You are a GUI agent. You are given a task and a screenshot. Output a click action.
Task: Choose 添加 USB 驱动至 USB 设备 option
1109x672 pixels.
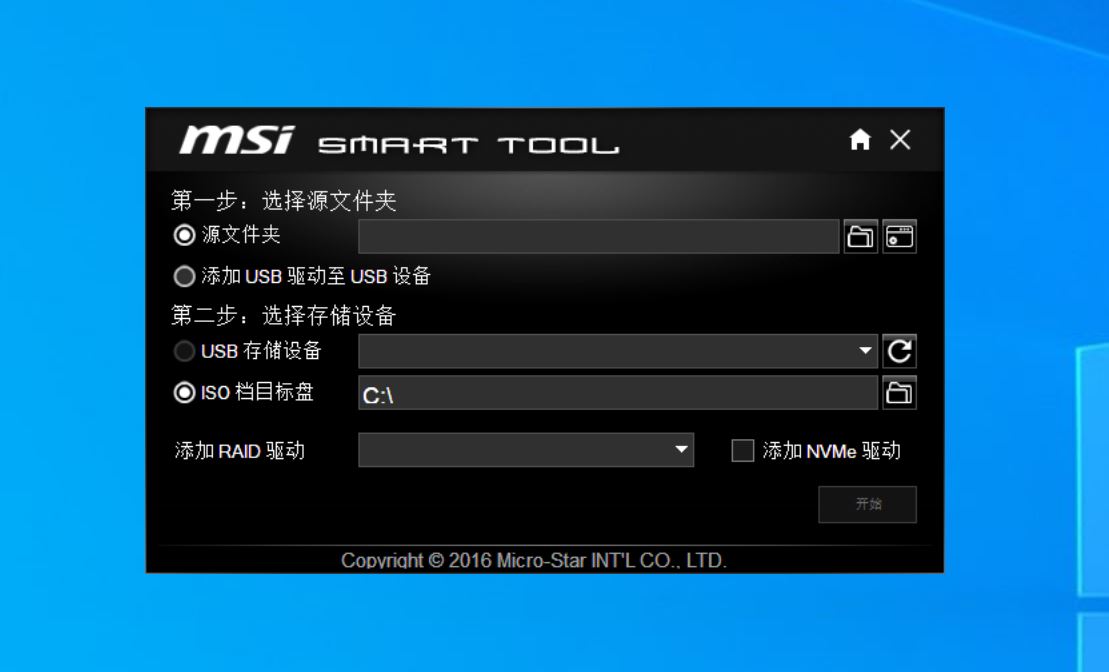[184, 276]
